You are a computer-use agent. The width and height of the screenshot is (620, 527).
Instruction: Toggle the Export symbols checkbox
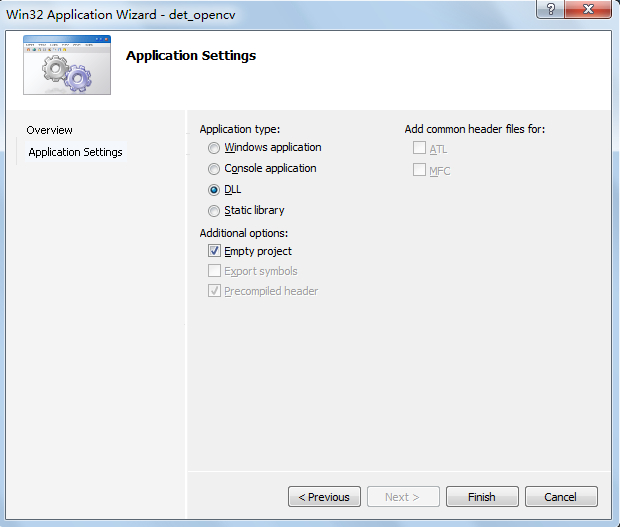click(x=214, y=271)
